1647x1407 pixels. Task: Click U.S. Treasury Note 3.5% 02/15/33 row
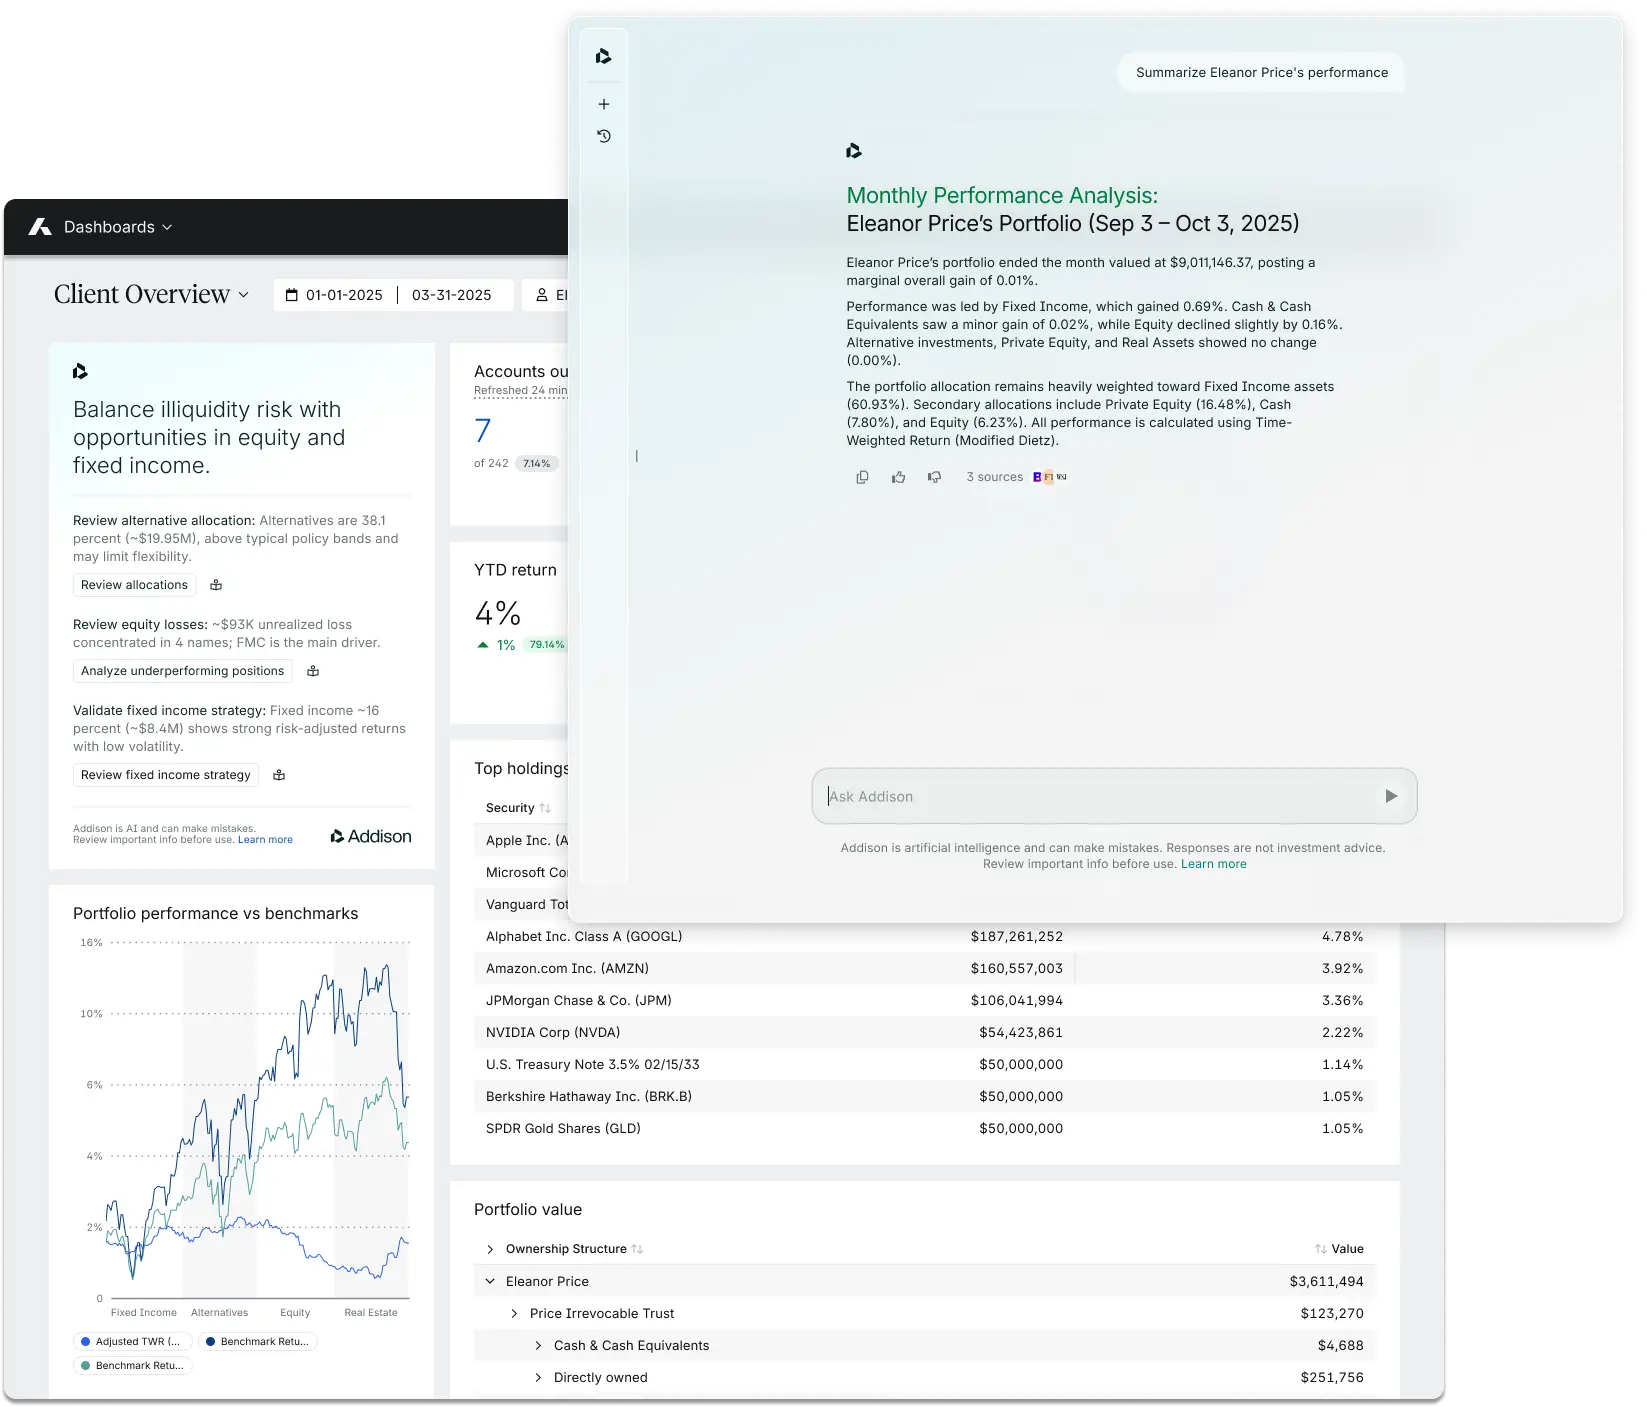coord(925,1064)
